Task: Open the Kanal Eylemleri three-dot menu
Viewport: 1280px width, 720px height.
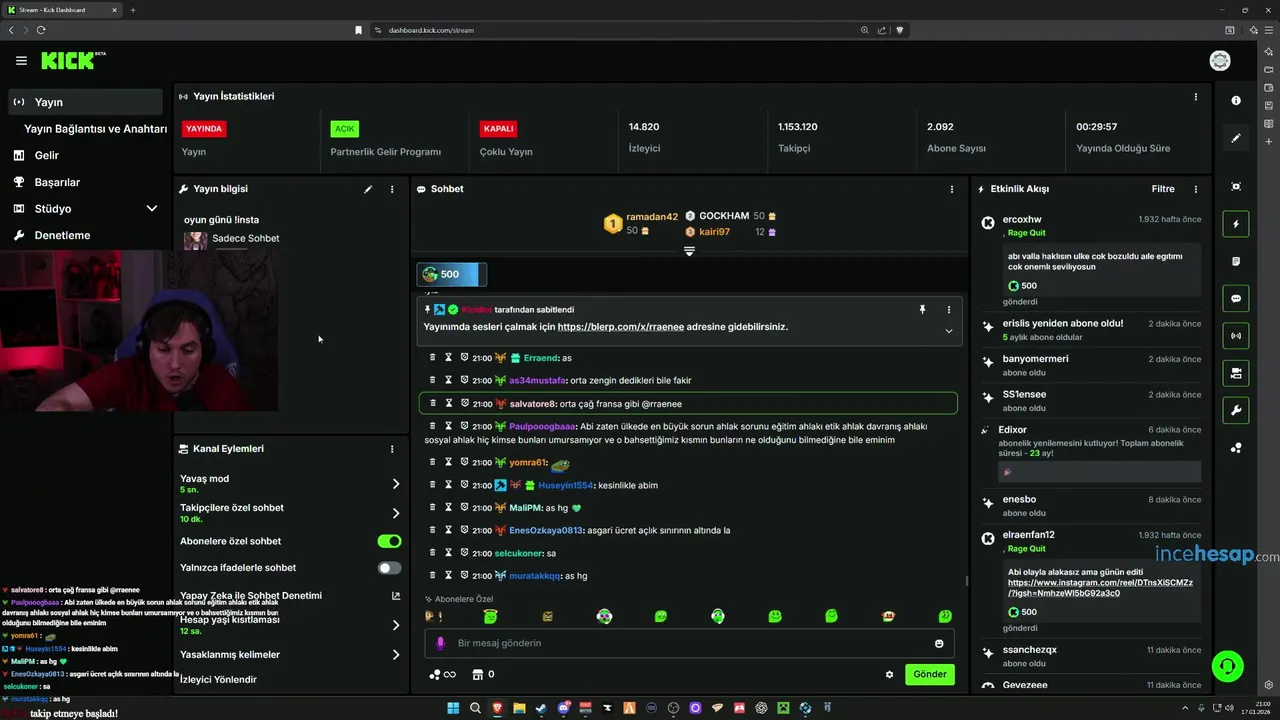Action: coord(392,449)
